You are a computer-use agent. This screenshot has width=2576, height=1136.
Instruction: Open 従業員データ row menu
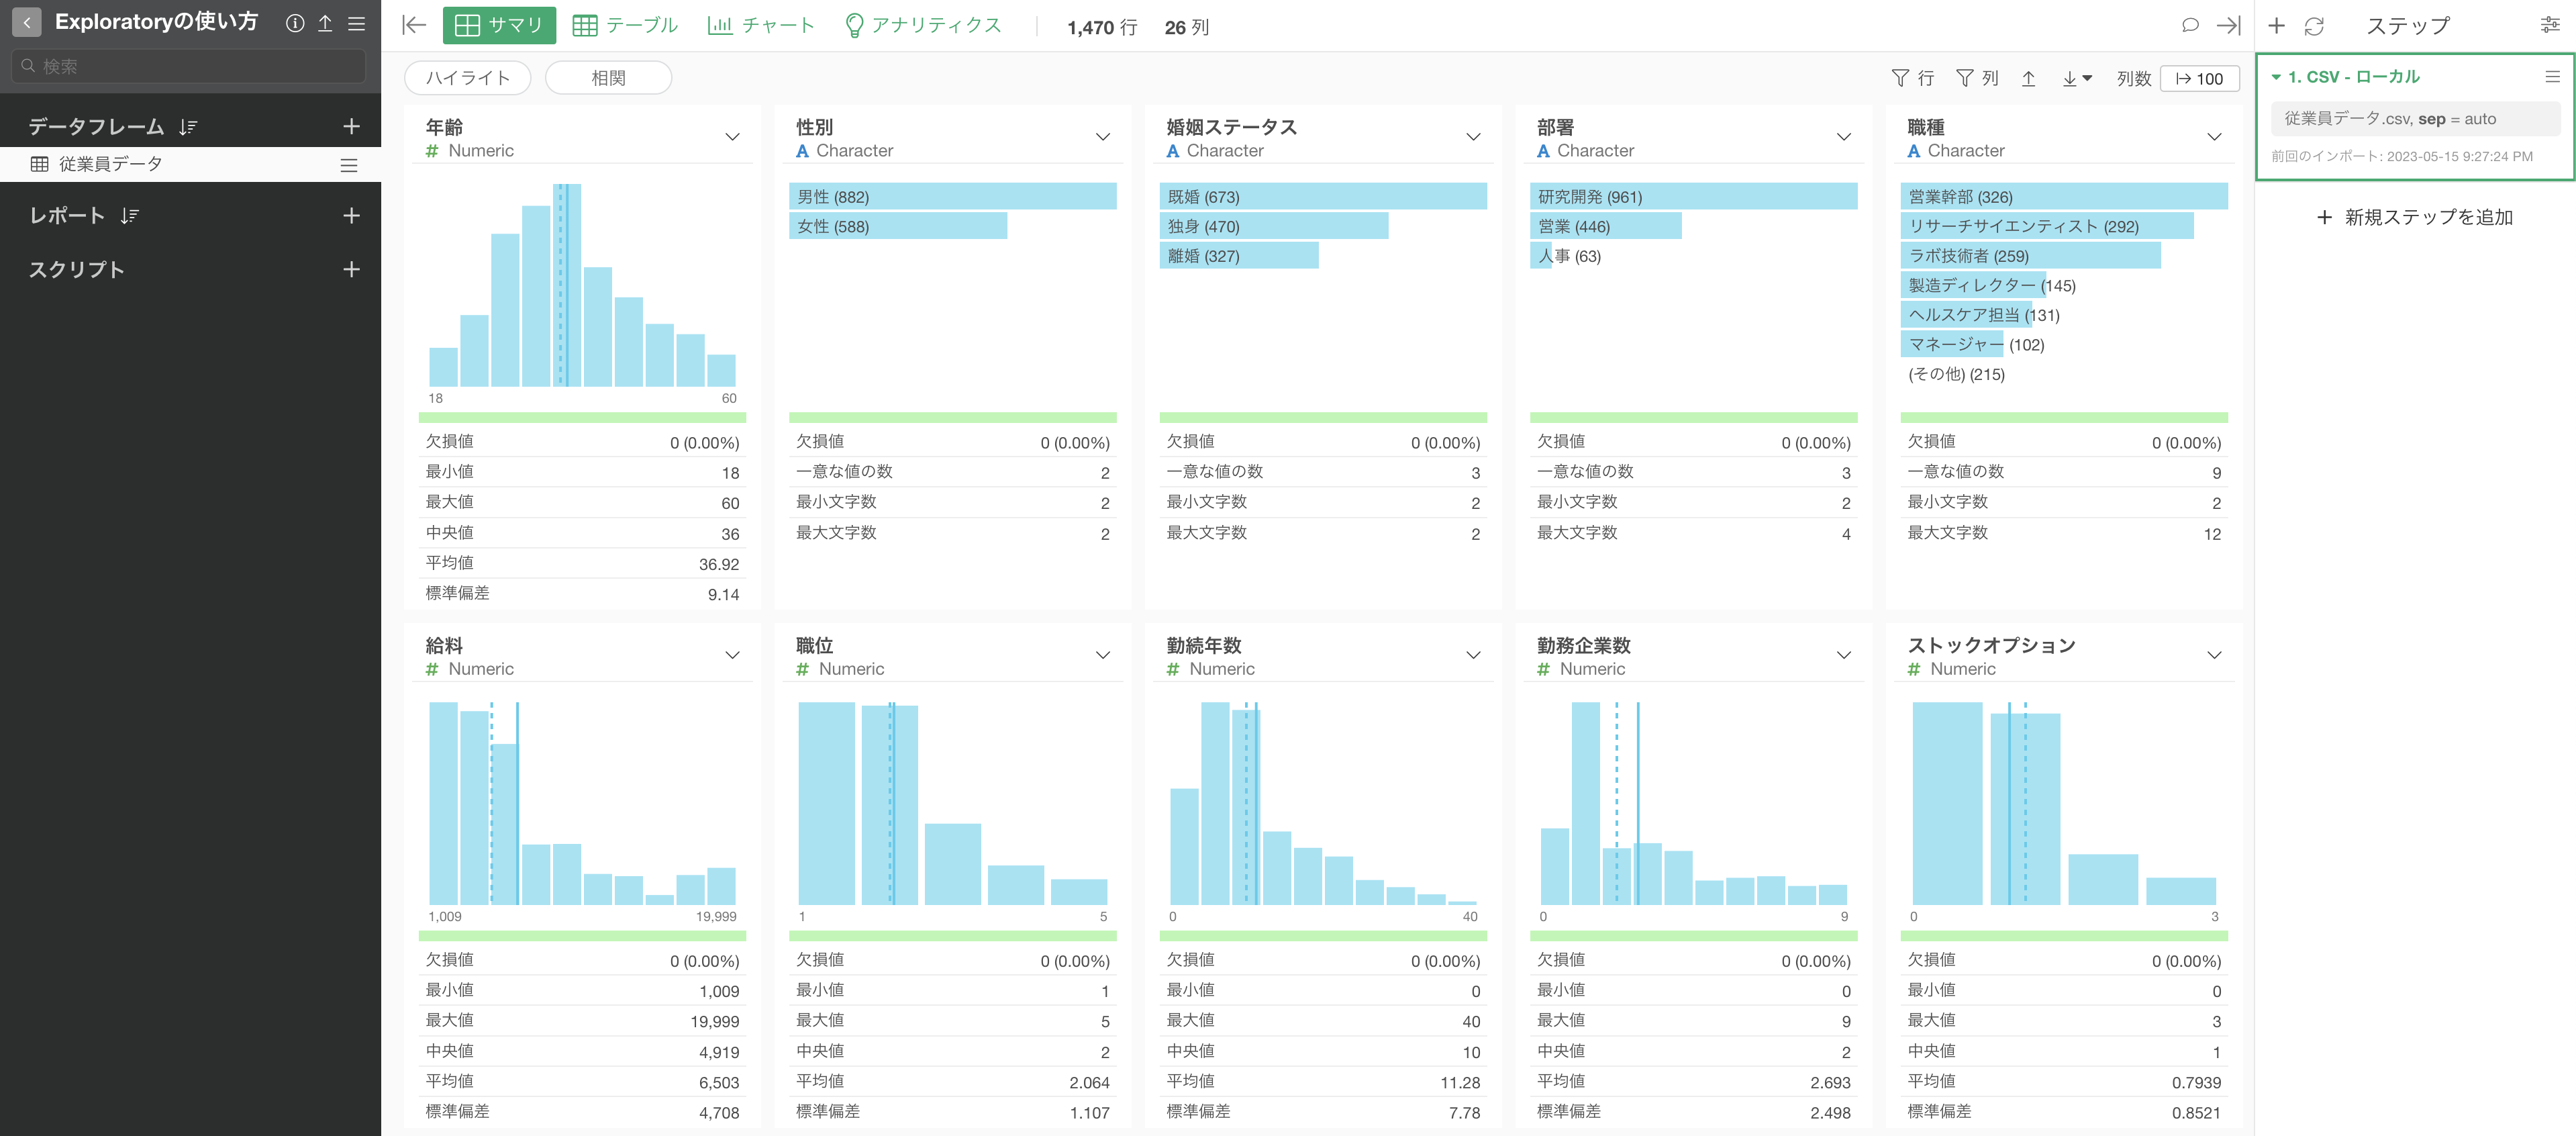pos(349,165)
